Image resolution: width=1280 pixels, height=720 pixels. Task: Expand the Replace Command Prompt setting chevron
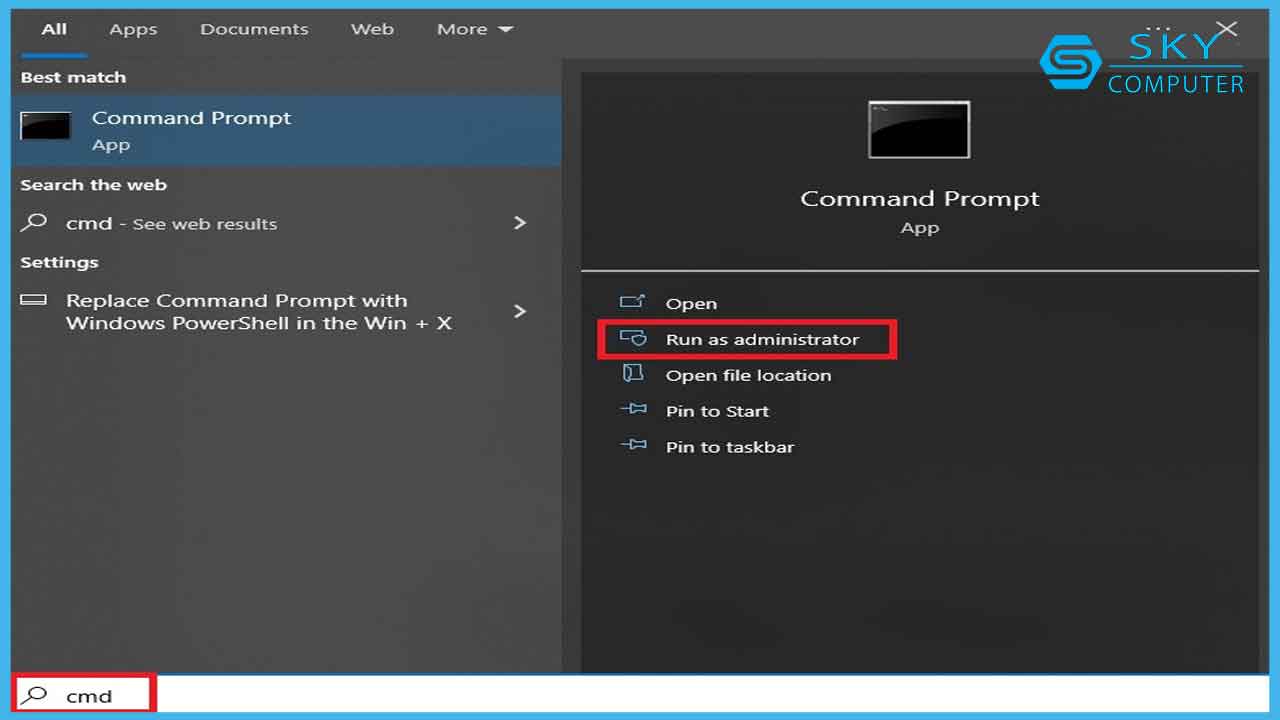520,311
